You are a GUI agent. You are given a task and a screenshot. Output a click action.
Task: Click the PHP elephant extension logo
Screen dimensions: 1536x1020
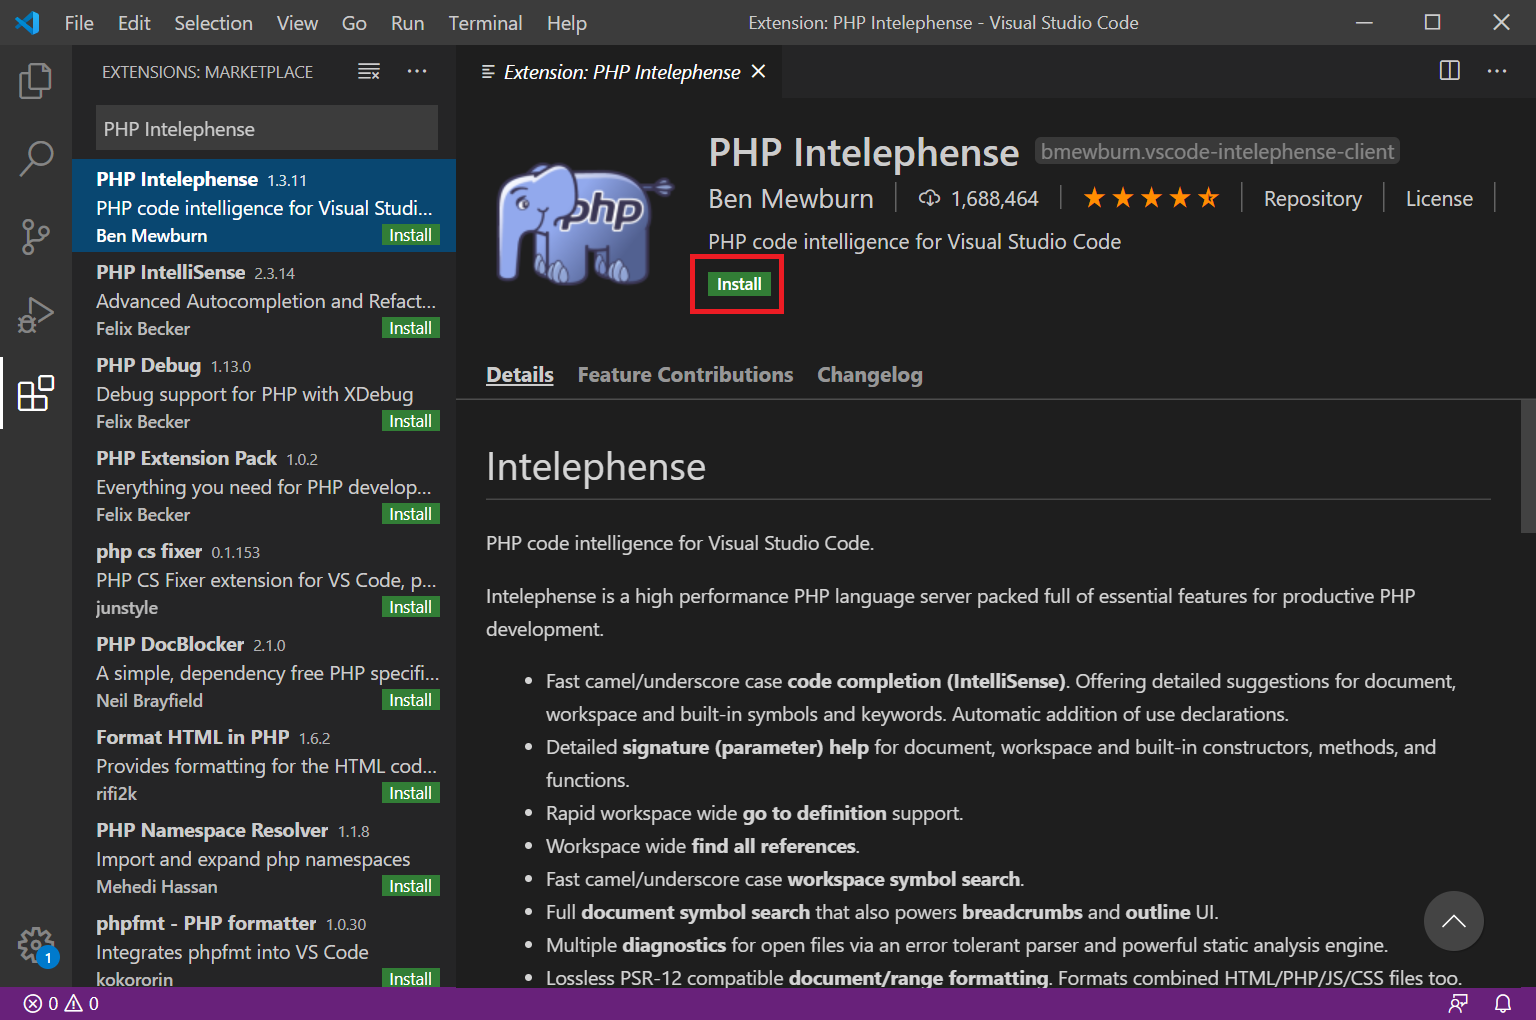[583, 224]
